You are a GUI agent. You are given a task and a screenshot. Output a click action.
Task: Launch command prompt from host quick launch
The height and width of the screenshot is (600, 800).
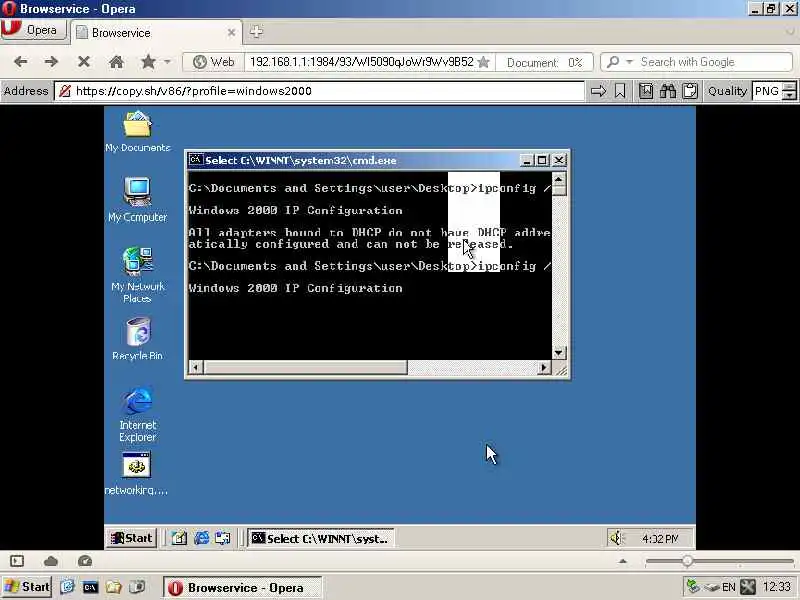pos(90,587)
